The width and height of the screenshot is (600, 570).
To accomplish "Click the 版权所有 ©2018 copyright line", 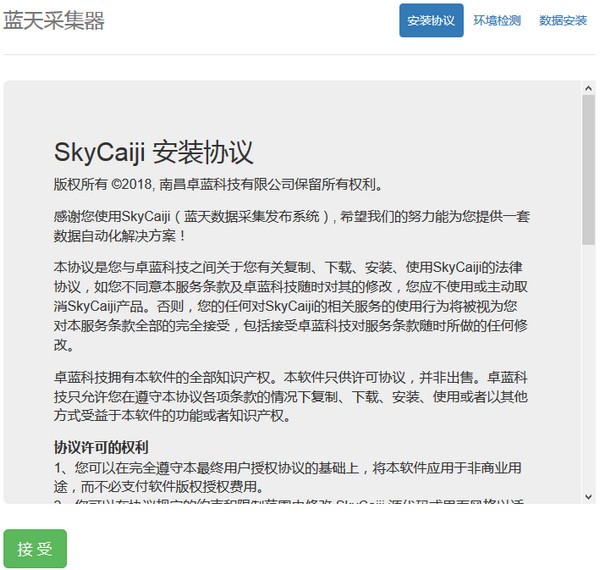I will tap(218, 184).
